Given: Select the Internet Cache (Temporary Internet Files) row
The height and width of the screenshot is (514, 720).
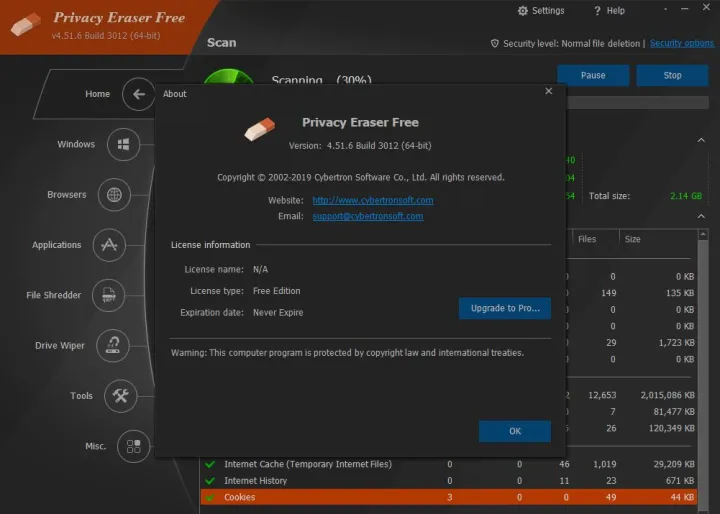Looking at the screenshot, I should (449, 464).
